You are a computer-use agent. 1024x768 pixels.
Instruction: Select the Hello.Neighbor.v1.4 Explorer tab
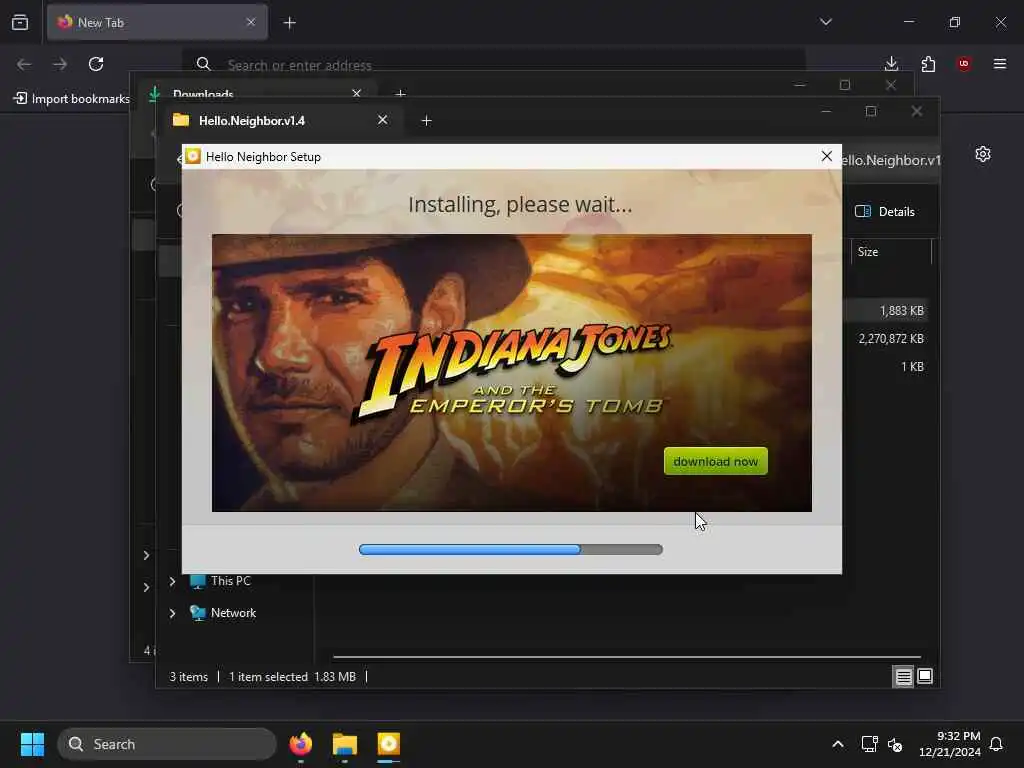click(x=280, y=120)
